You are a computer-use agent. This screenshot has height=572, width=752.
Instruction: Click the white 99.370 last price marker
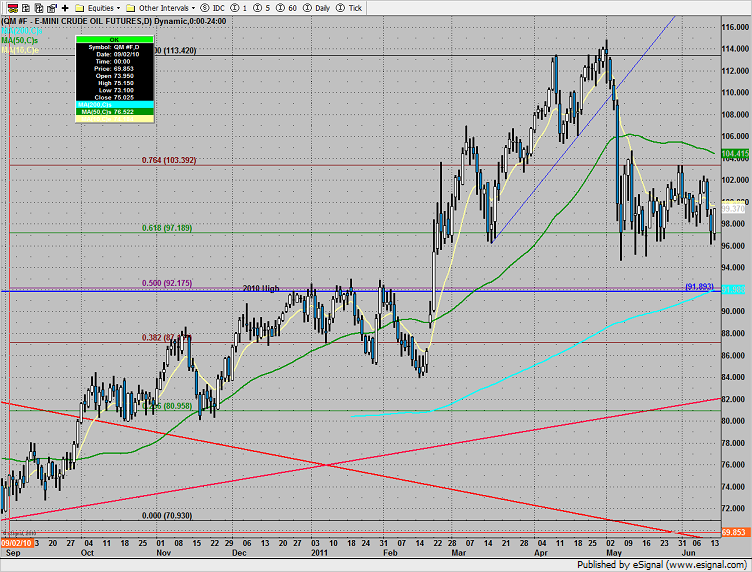tap(733, 209)
